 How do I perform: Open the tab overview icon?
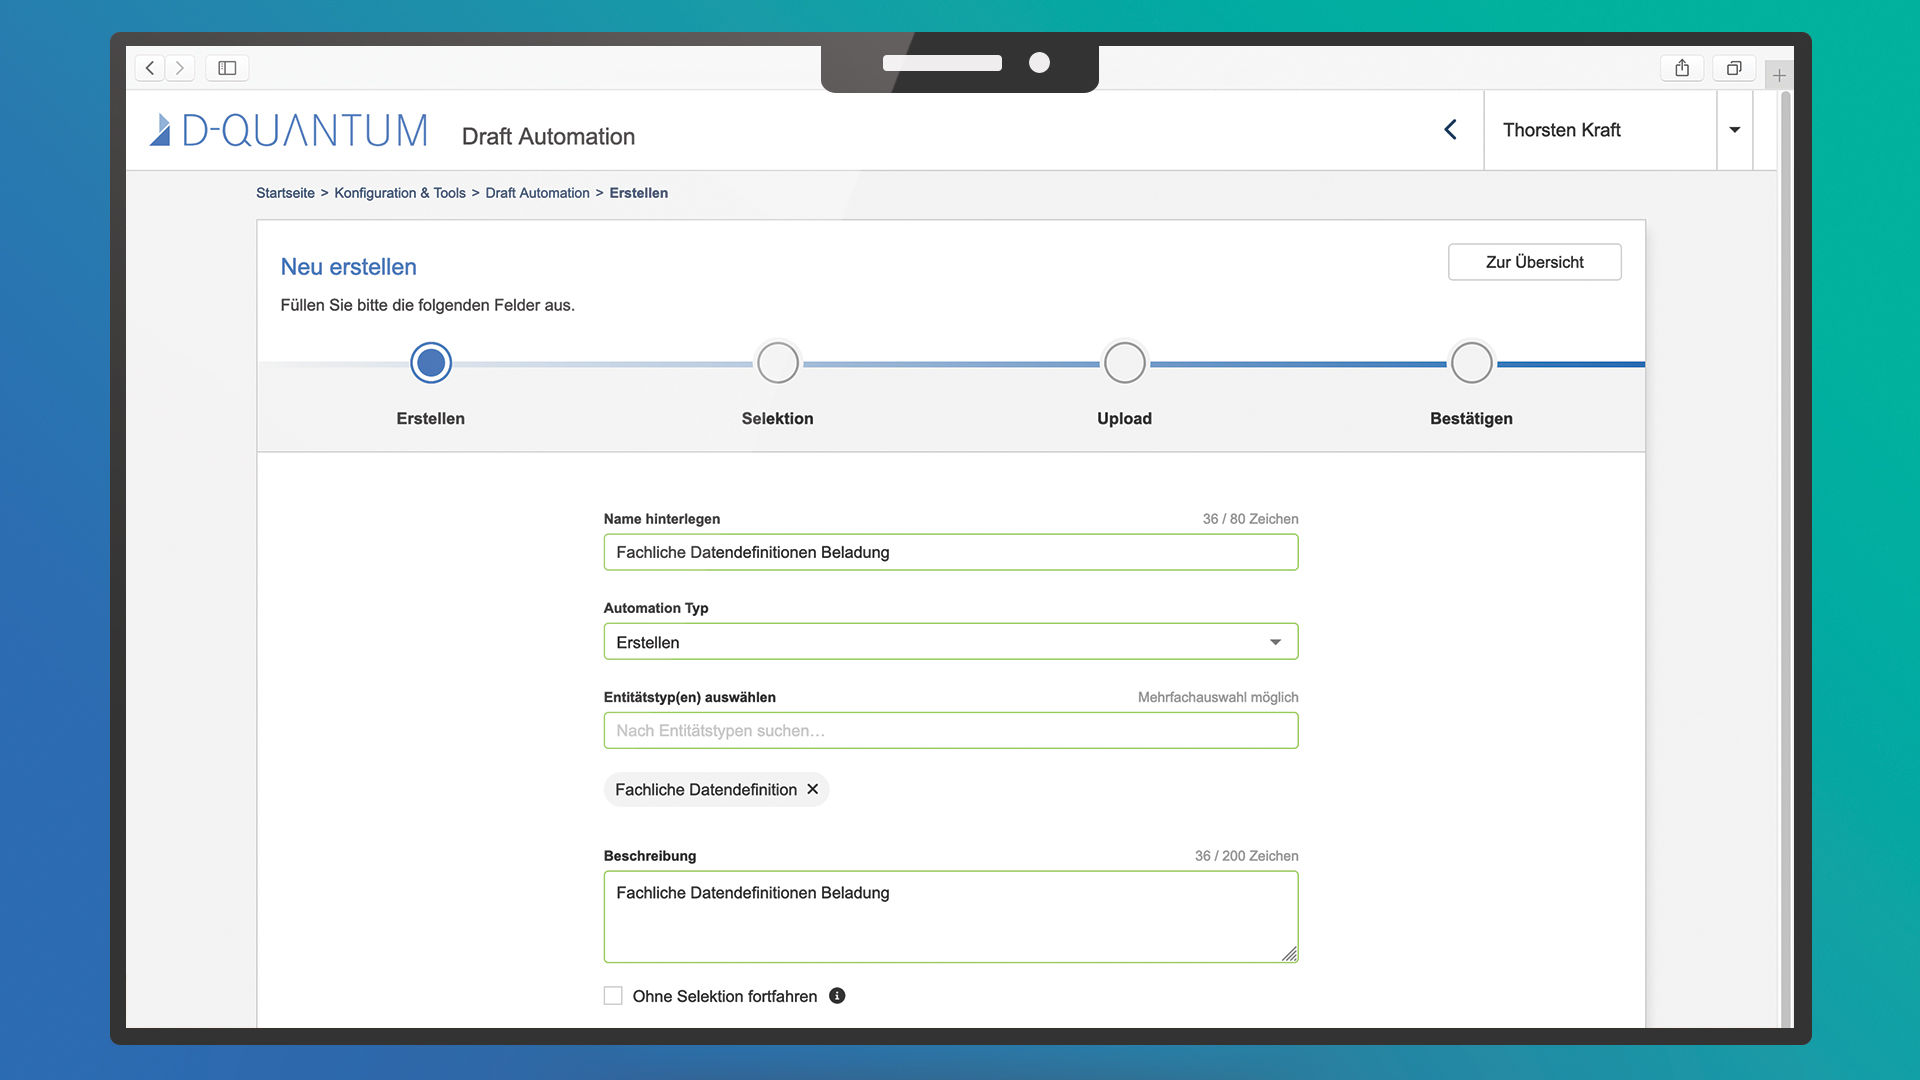tap(1734, 68)
